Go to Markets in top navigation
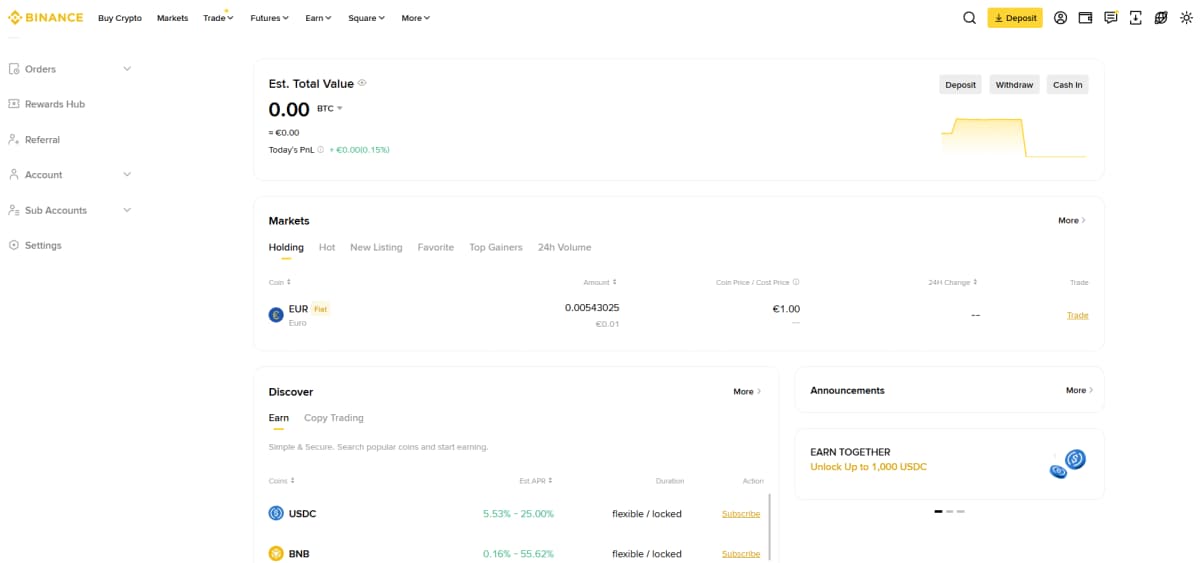Viewport: 1200px width, 563px height. click(172, 18)
